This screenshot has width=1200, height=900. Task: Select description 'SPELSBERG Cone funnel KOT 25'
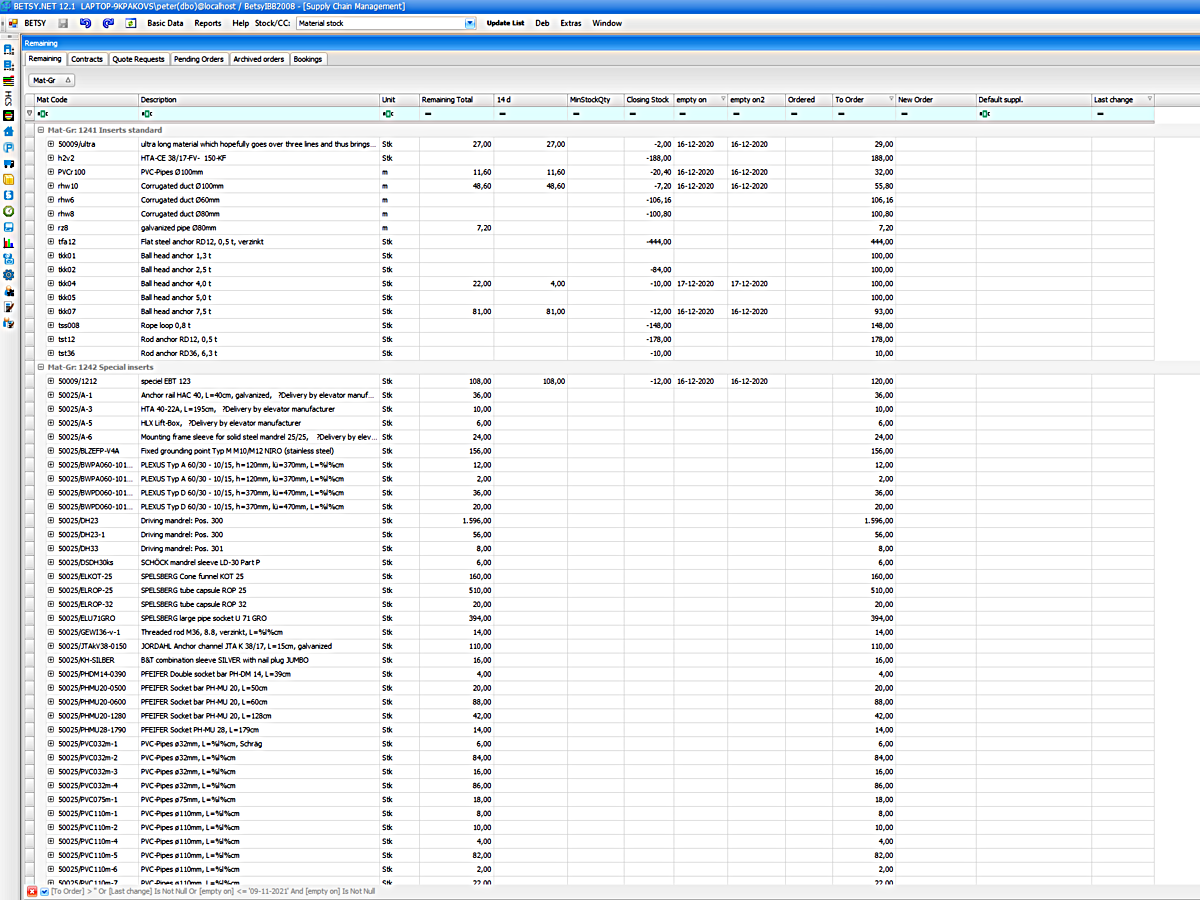pos(193,576)
